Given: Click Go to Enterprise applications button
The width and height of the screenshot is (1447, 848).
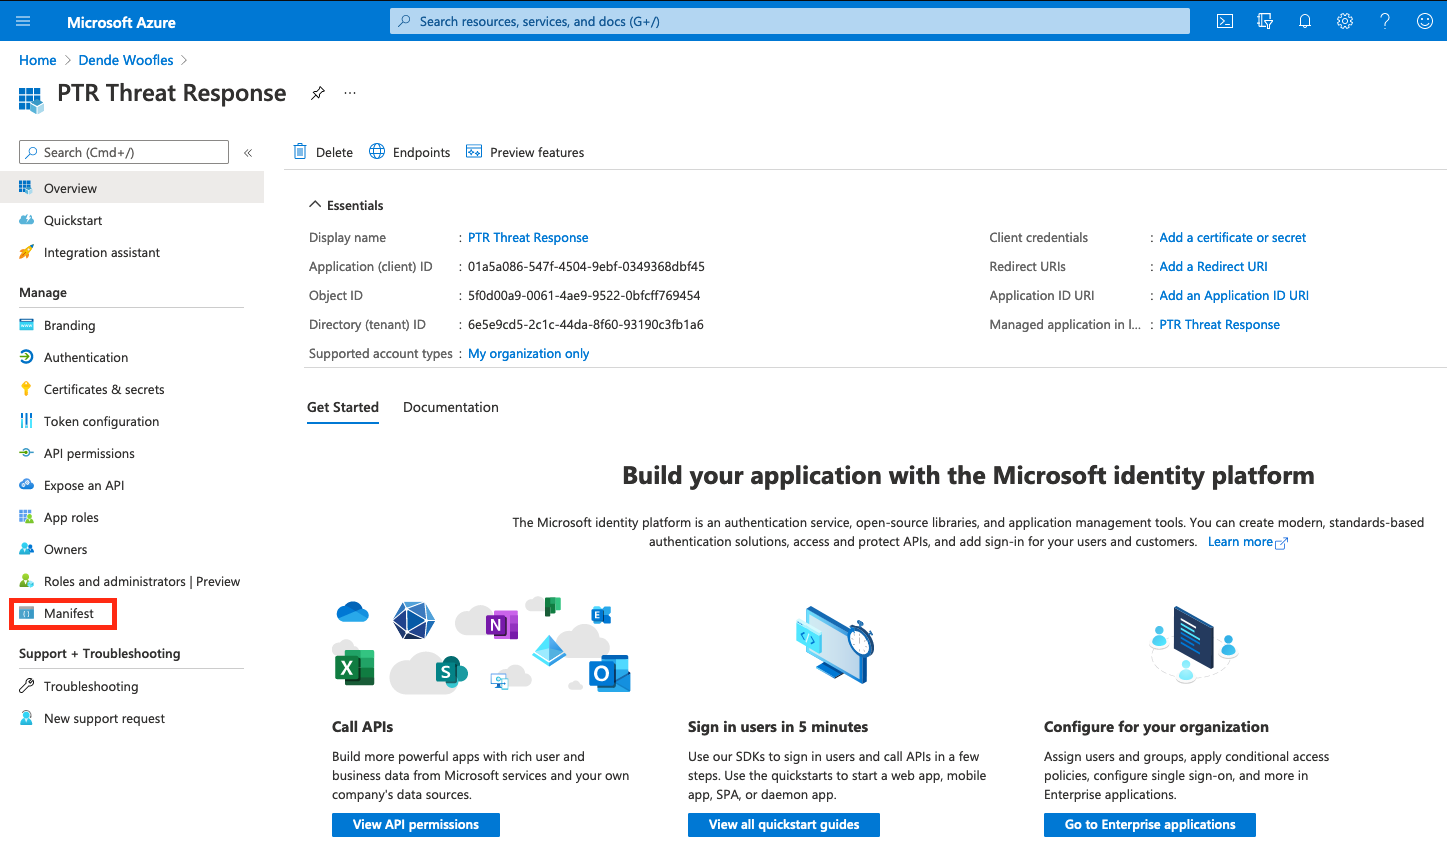Looking at the screenshot, I should [1149, 824].
